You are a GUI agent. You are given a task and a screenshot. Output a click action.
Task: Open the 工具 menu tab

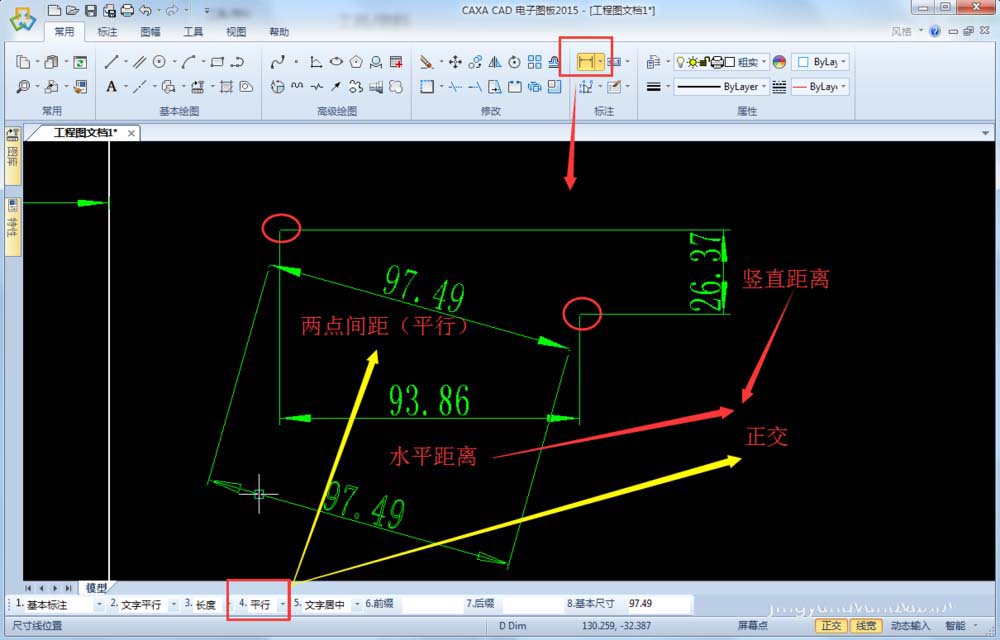(193, 31)
